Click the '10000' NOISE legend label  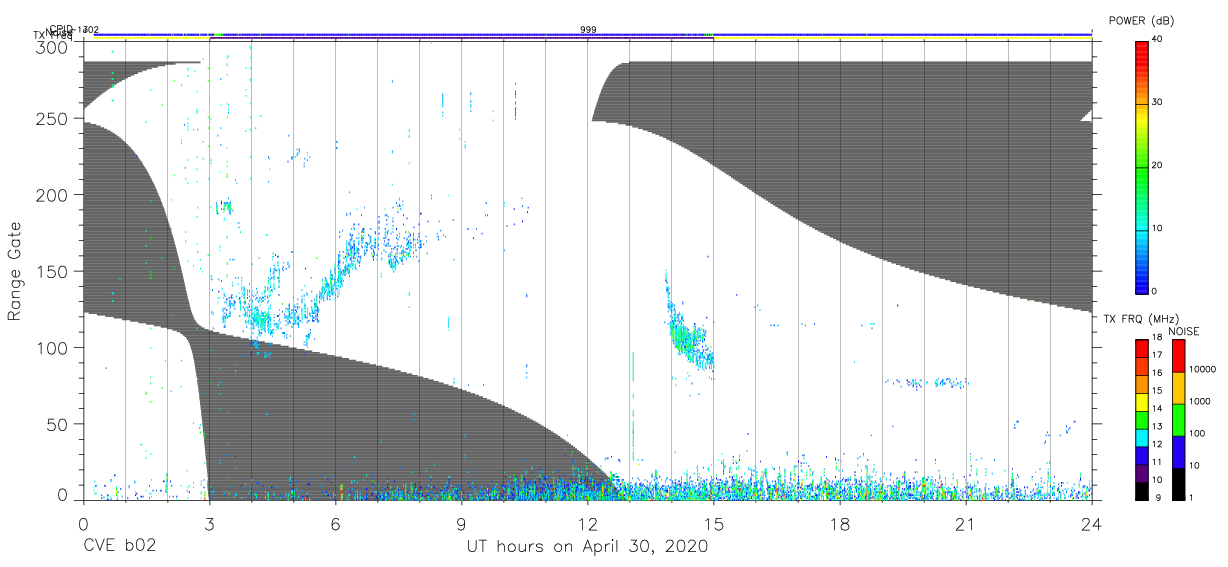(1202, 369)
